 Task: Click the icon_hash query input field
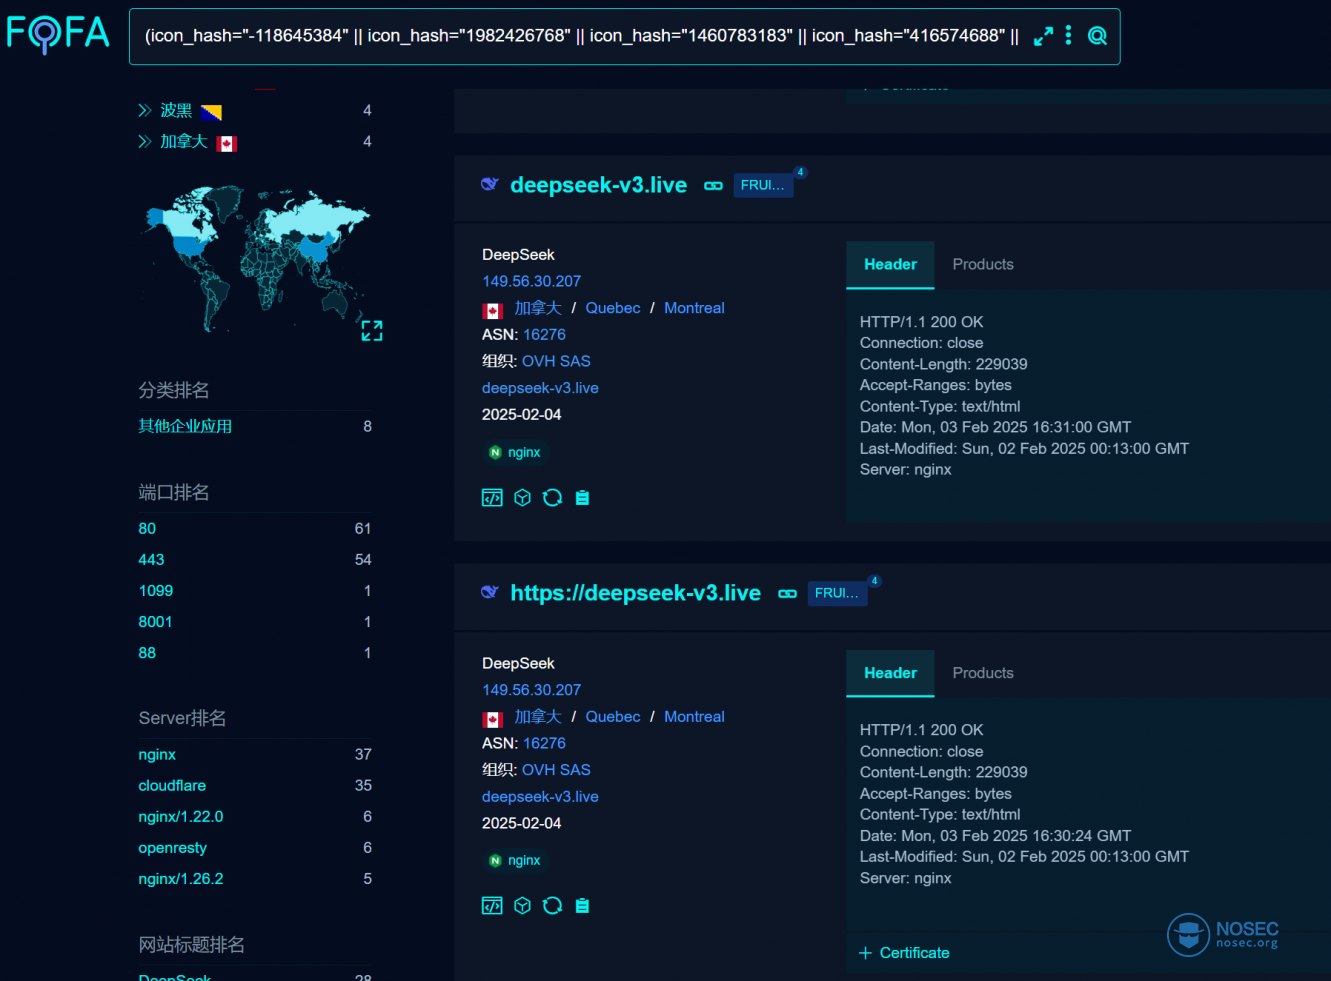(x=582, y=36)
